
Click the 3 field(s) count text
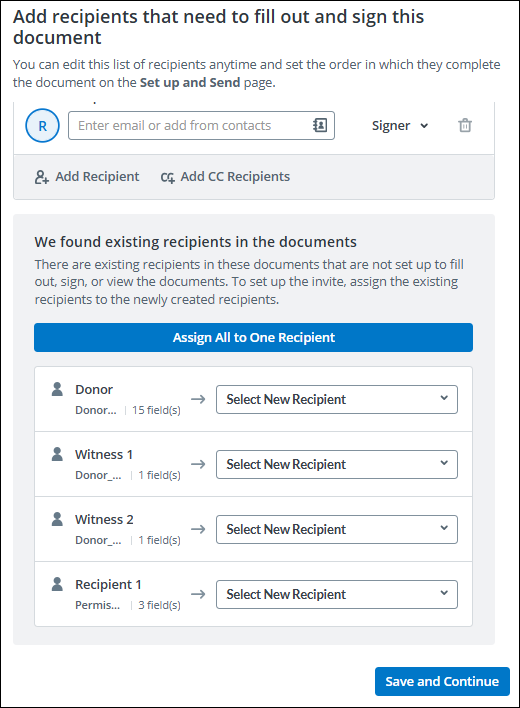(x=159, y=605)
